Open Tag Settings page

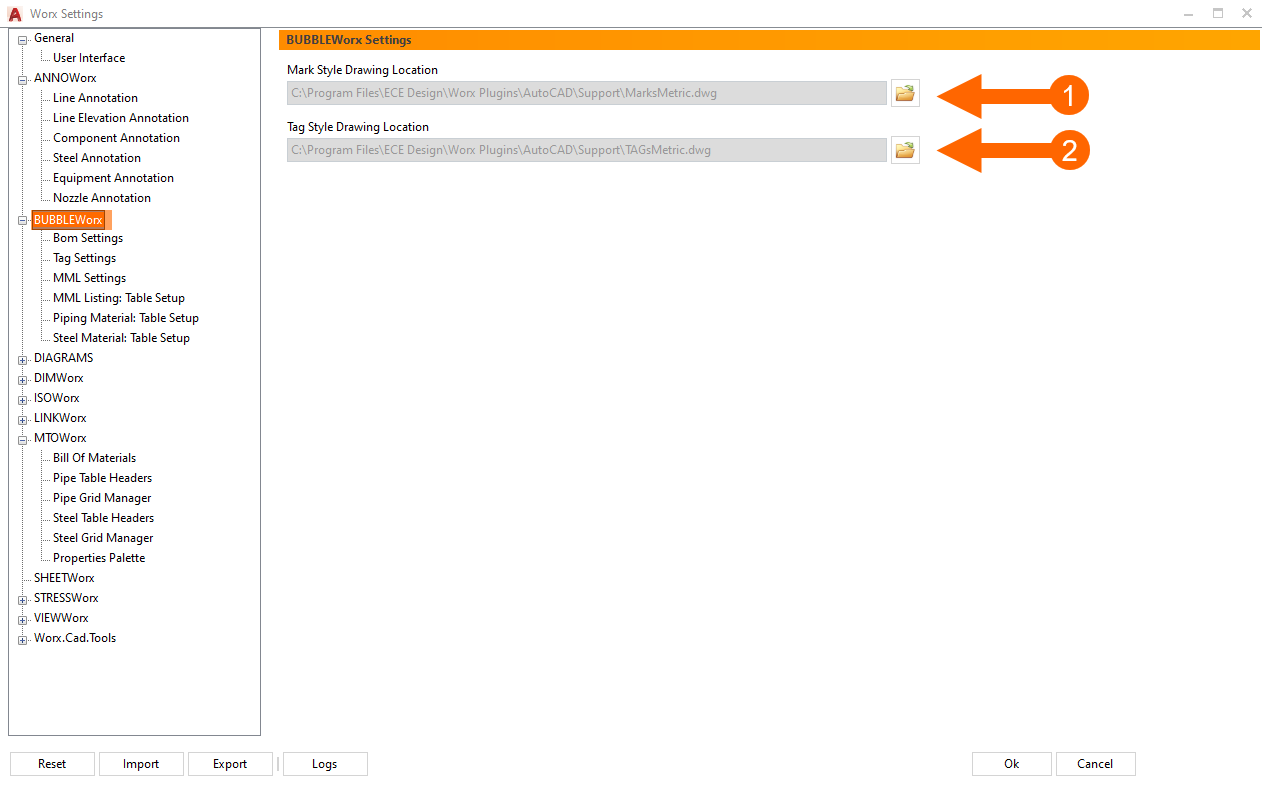click(x=84, y=258)
